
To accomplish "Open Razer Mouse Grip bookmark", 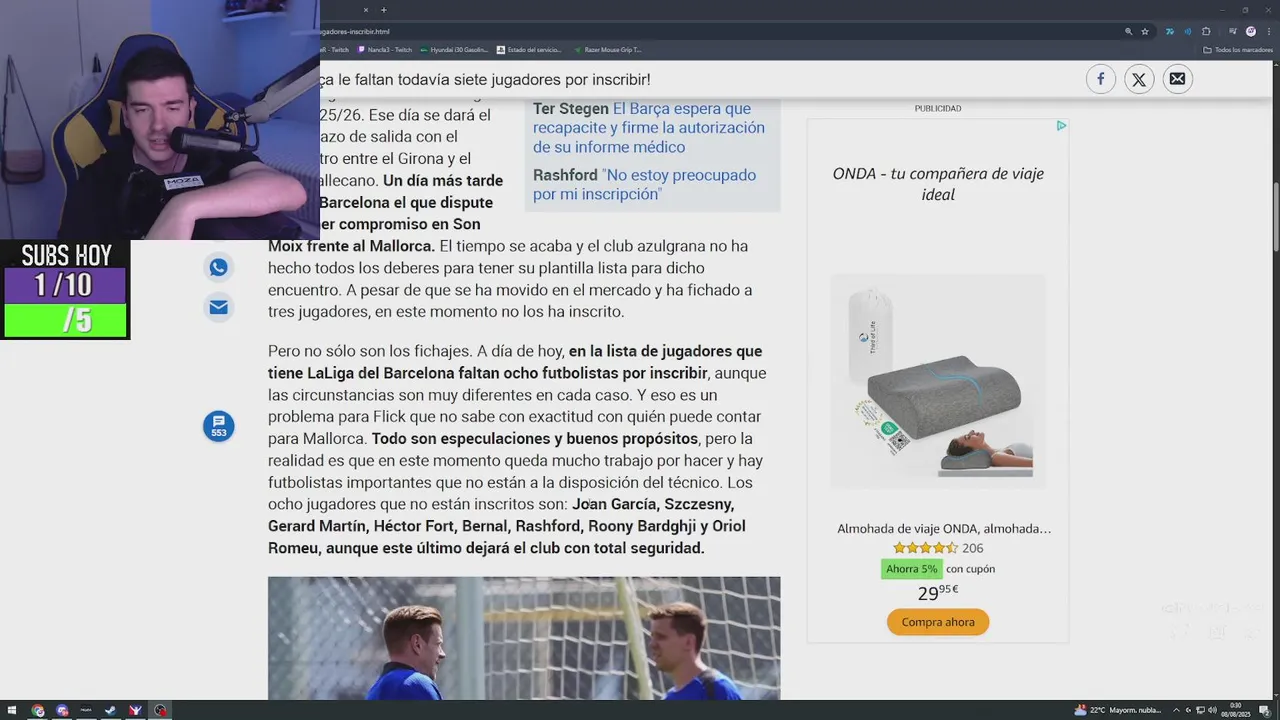I will point(608,49).
